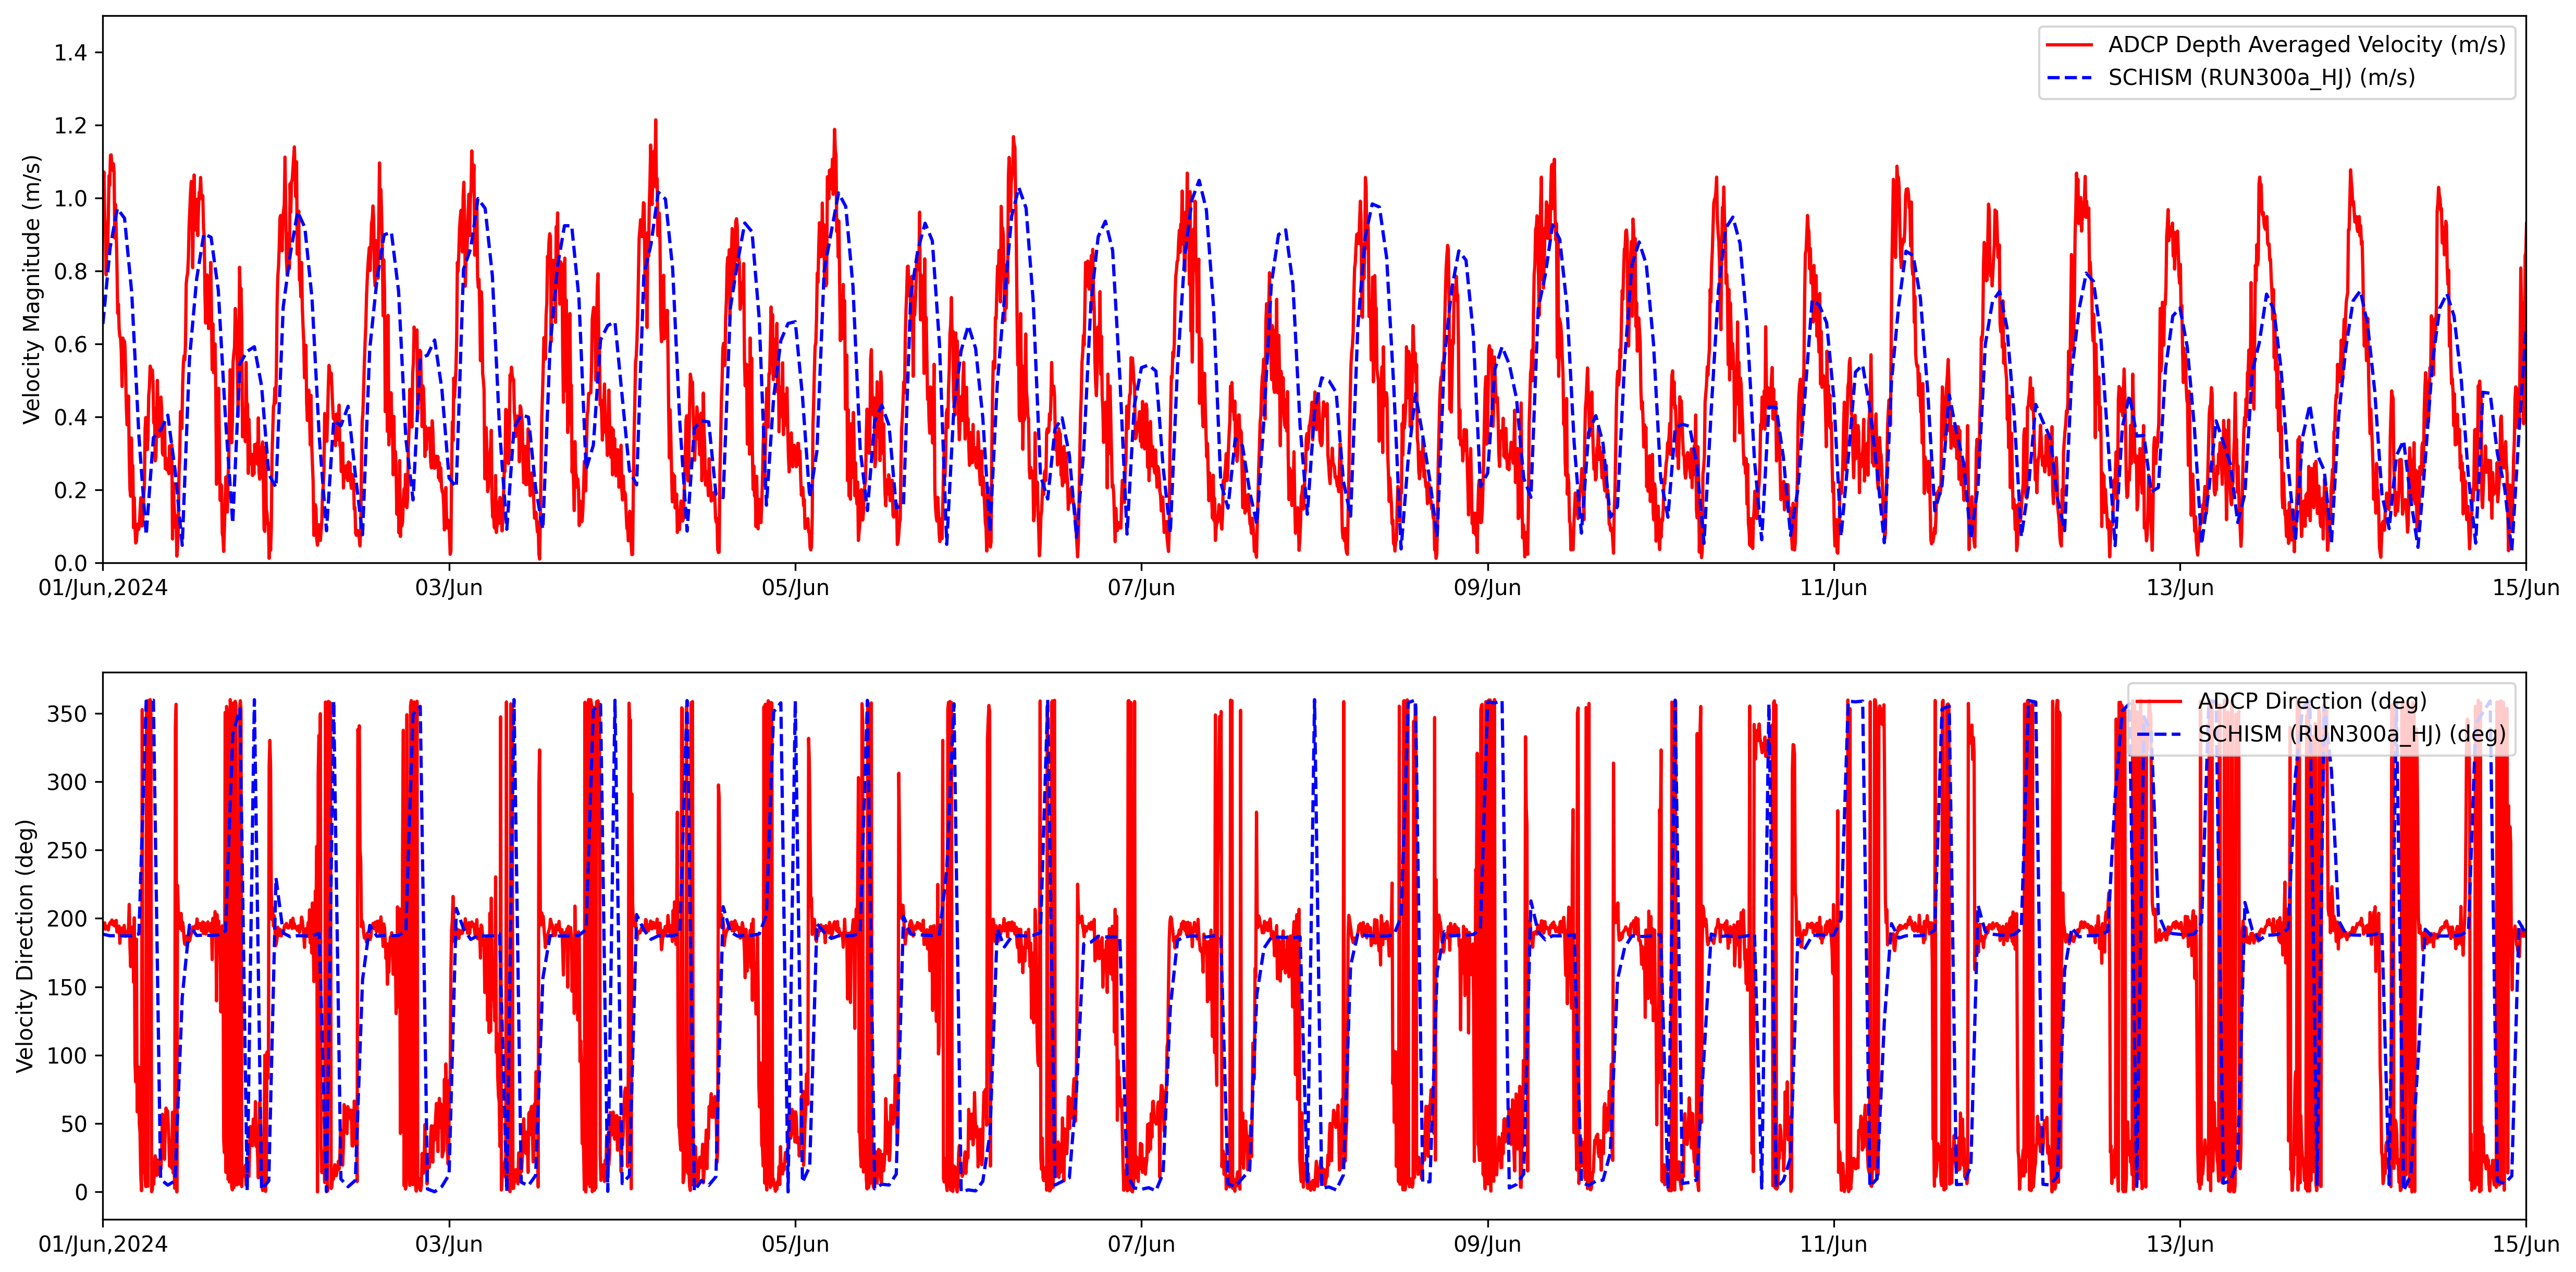Select the 'ADCP Depth Averaged Velocity (m/s)' legend text

[2306, 45]
